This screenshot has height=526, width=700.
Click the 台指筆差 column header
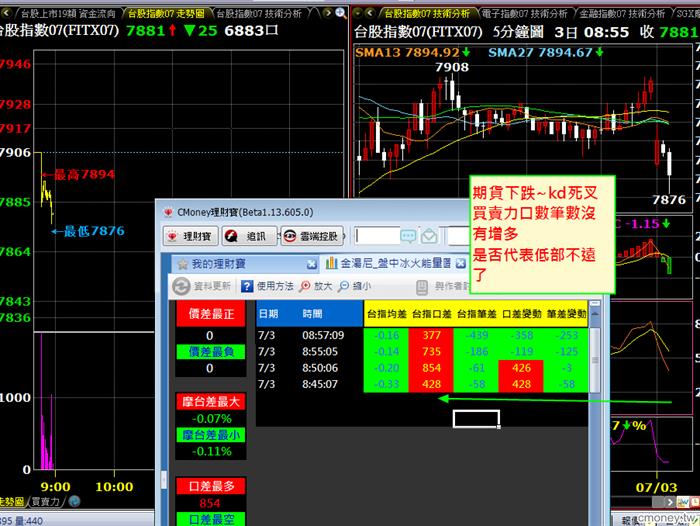[477, 314]
